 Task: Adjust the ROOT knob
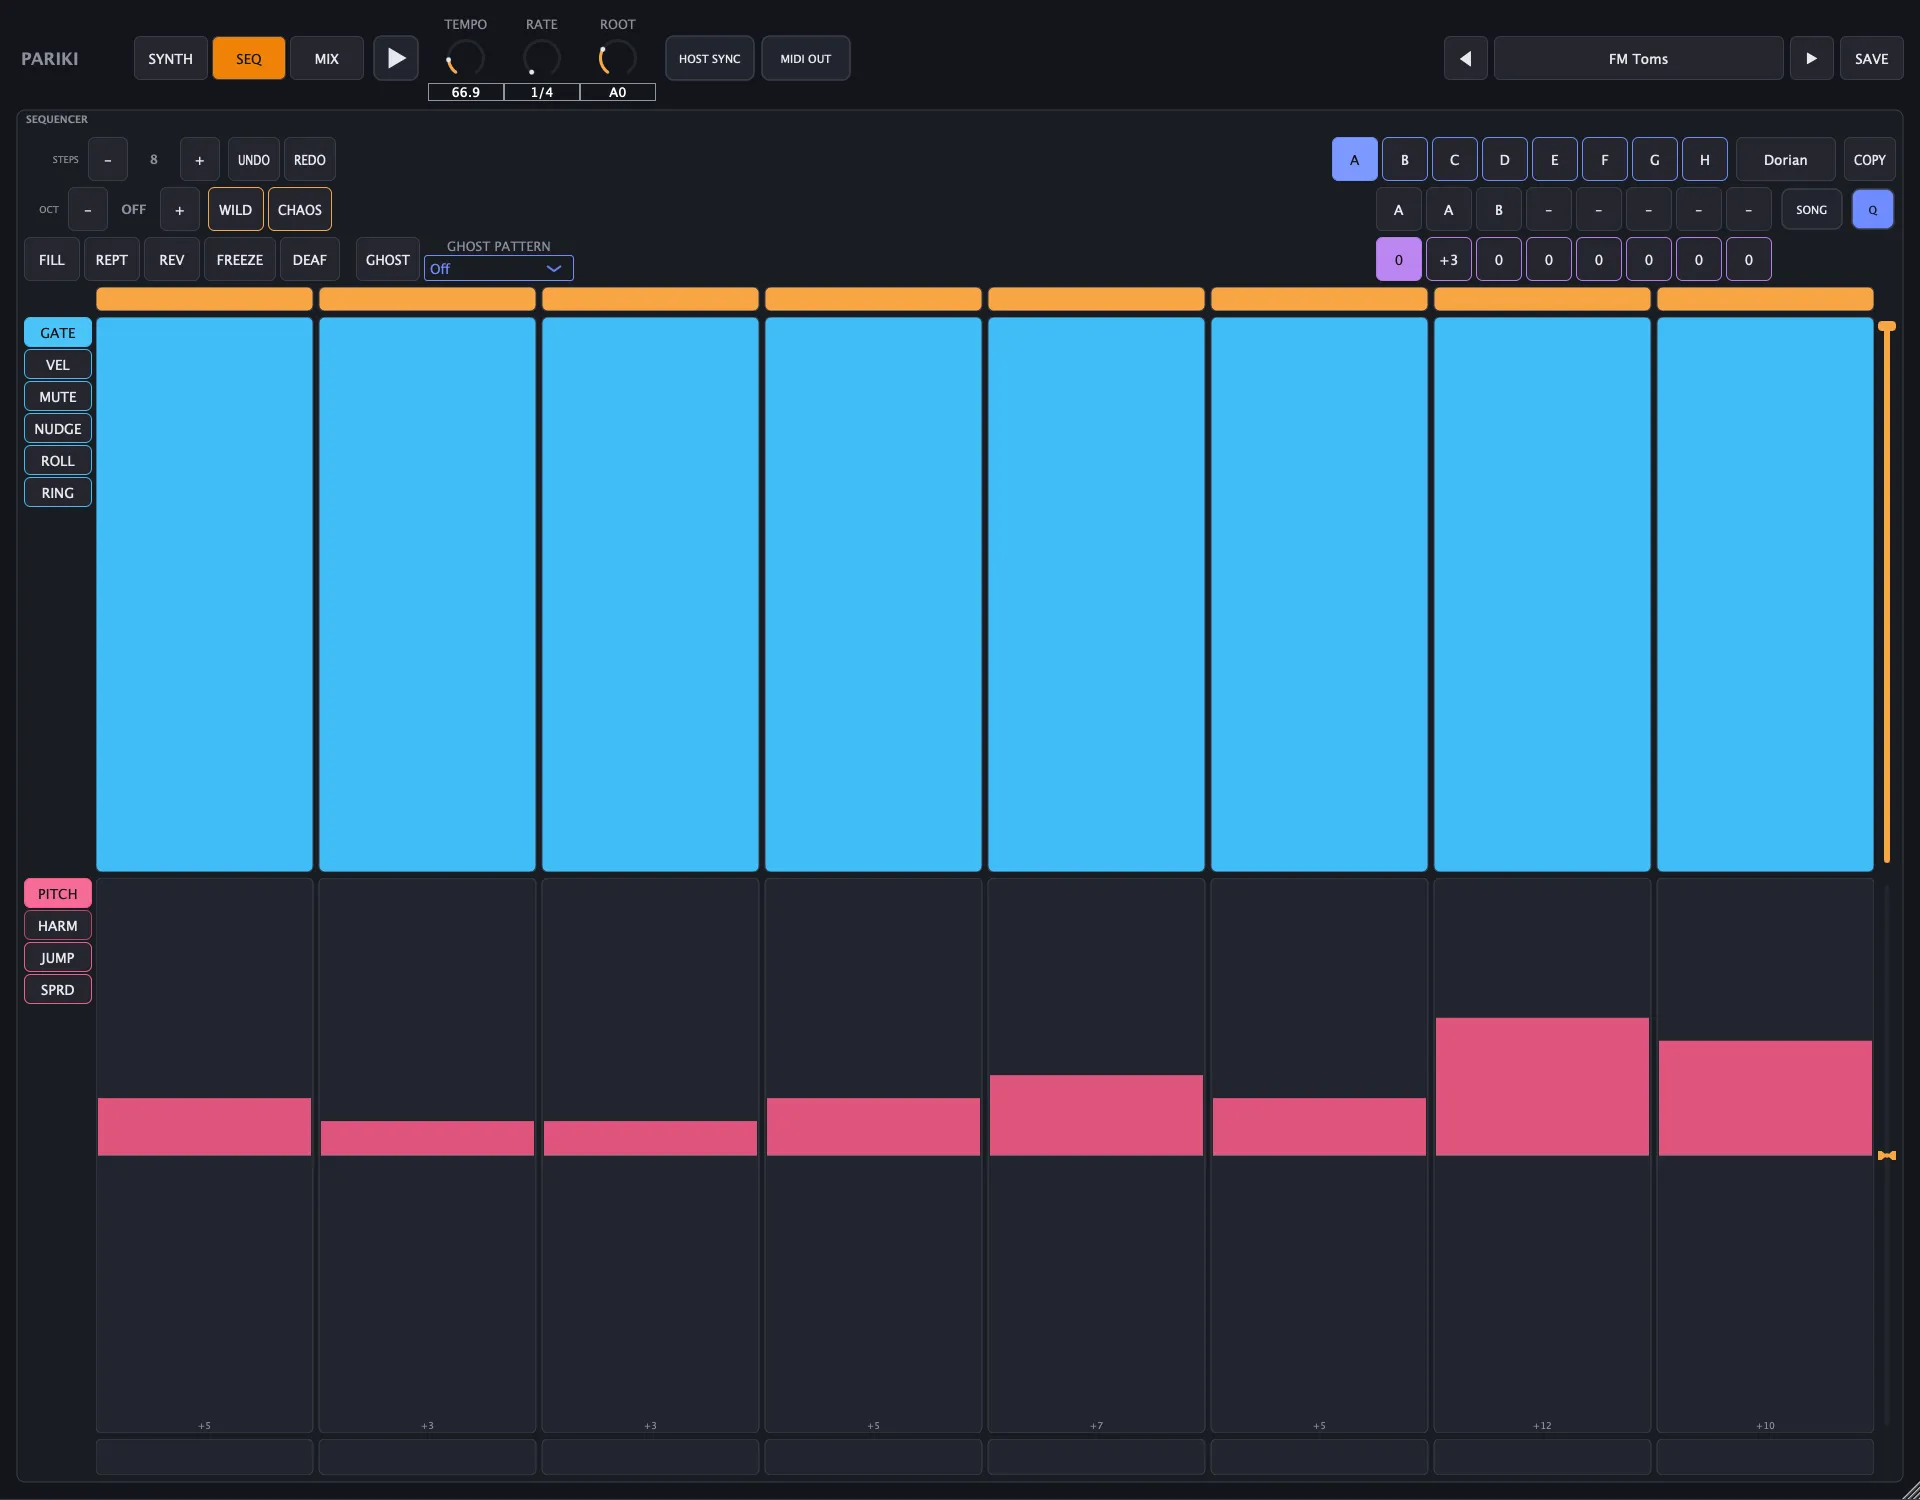pyautogui.click(x=617, y=58)
